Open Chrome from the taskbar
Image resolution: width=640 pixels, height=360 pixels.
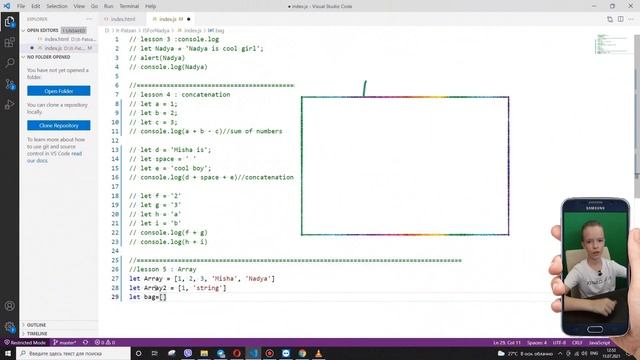pyautogui.click(x=302, y=353)
